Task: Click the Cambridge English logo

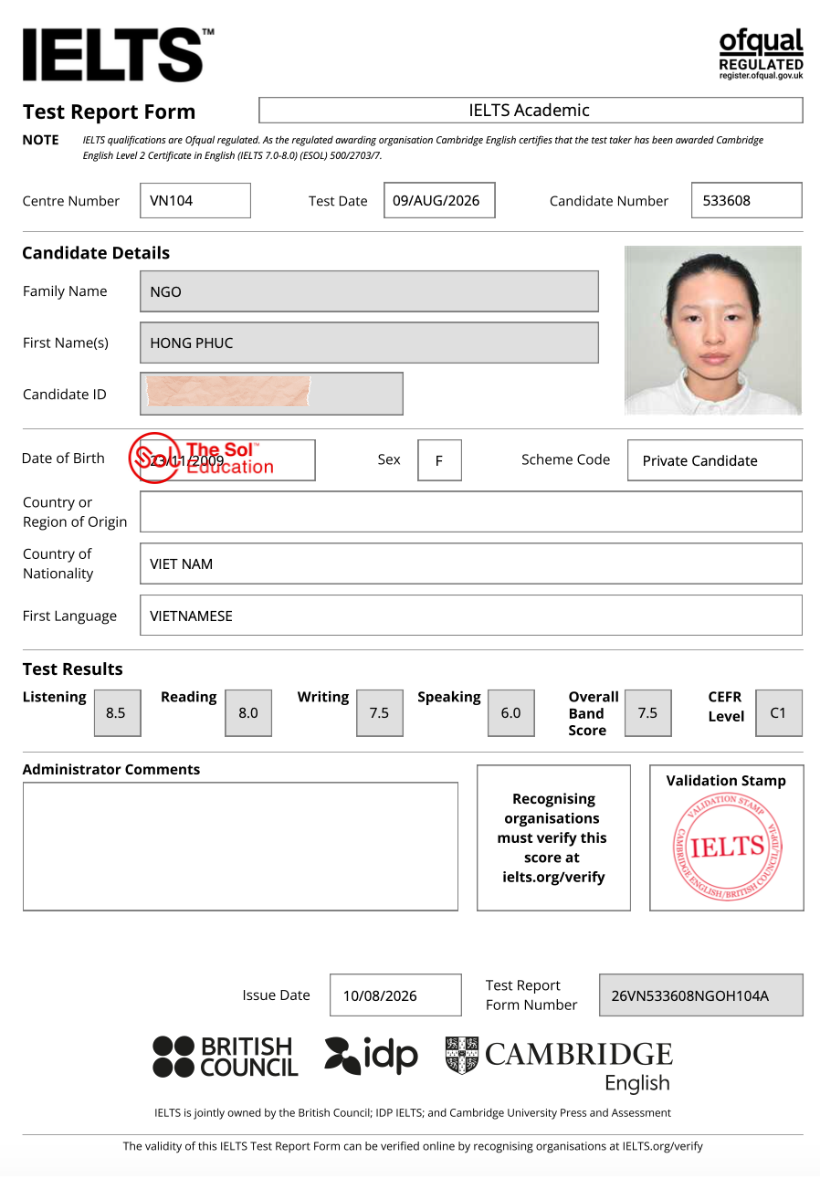Action: pyautogui.click(x=557, y=1065)
